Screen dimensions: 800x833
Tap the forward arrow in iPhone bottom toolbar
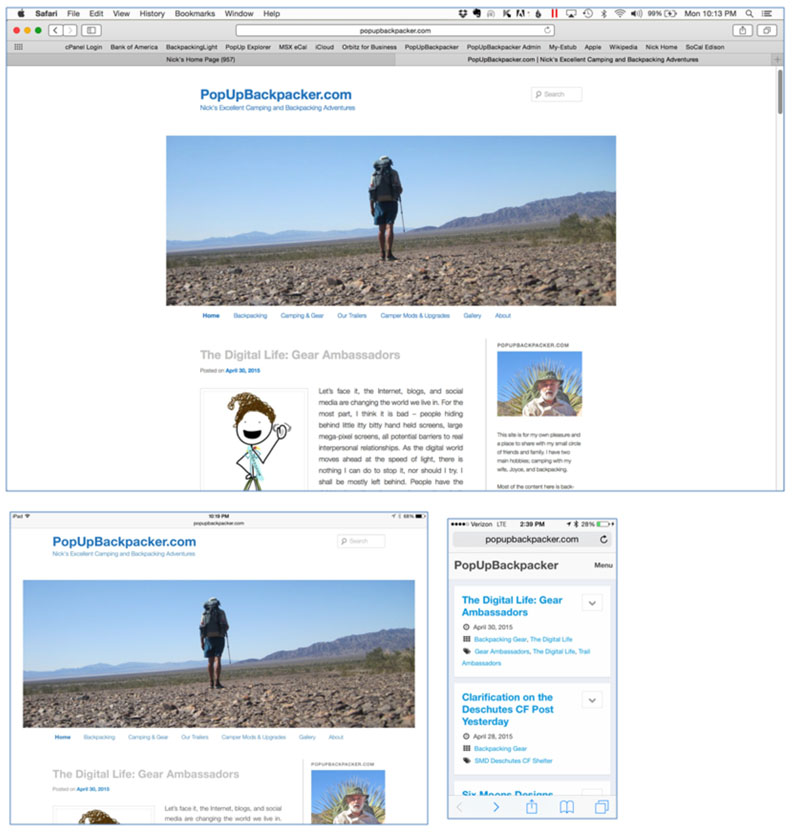495,807
